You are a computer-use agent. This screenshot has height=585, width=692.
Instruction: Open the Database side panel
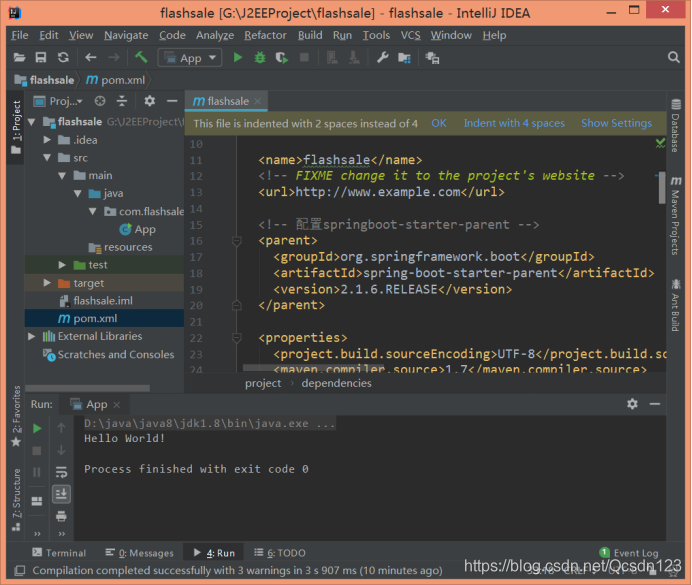pyautogui.click(x=676, y=126)
